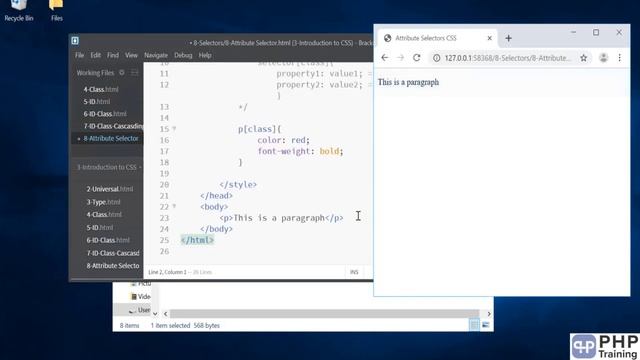Screen dimensions: 640x360
Task: Click the File Explorer horizontal scrollbar
Action: pos(324,314)
